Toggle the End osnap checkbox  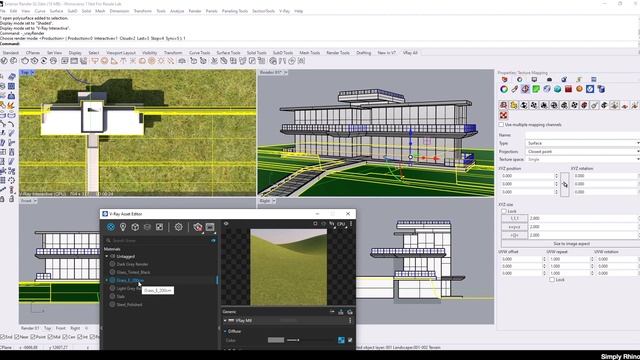click(x=2, y=337)
